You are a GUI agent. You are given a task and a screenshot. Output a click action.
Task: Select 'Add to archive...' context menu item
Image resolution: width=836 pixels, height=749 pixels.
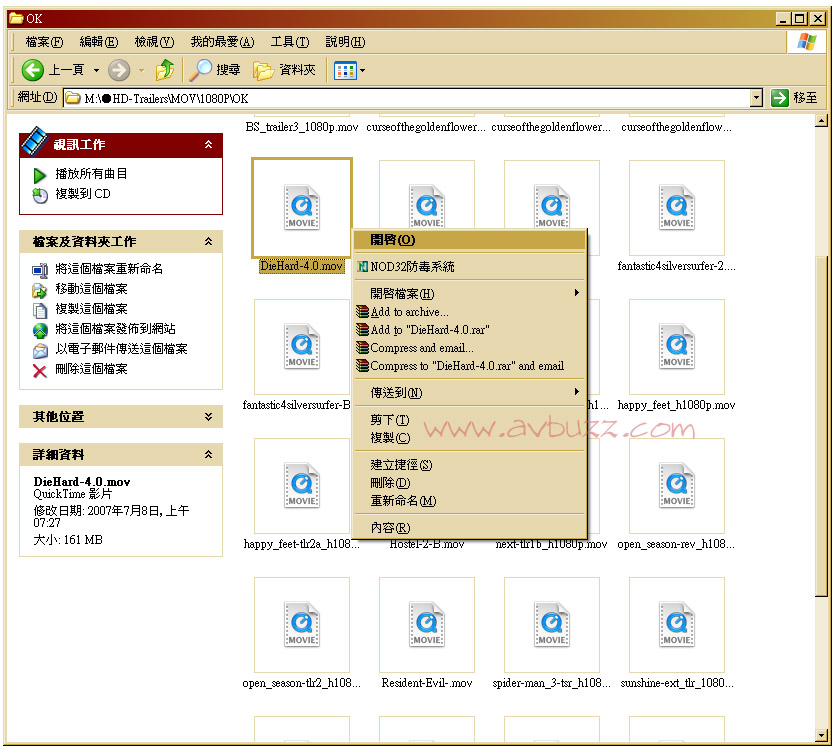[x=409, y=312]
